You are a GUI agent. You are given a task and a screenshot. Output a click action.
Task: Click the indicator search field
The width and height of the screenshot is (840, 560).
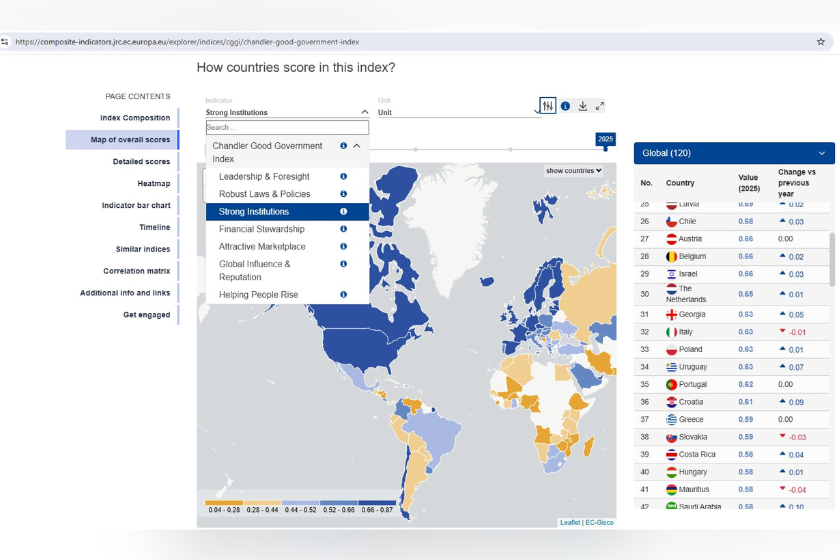point(287,128)
